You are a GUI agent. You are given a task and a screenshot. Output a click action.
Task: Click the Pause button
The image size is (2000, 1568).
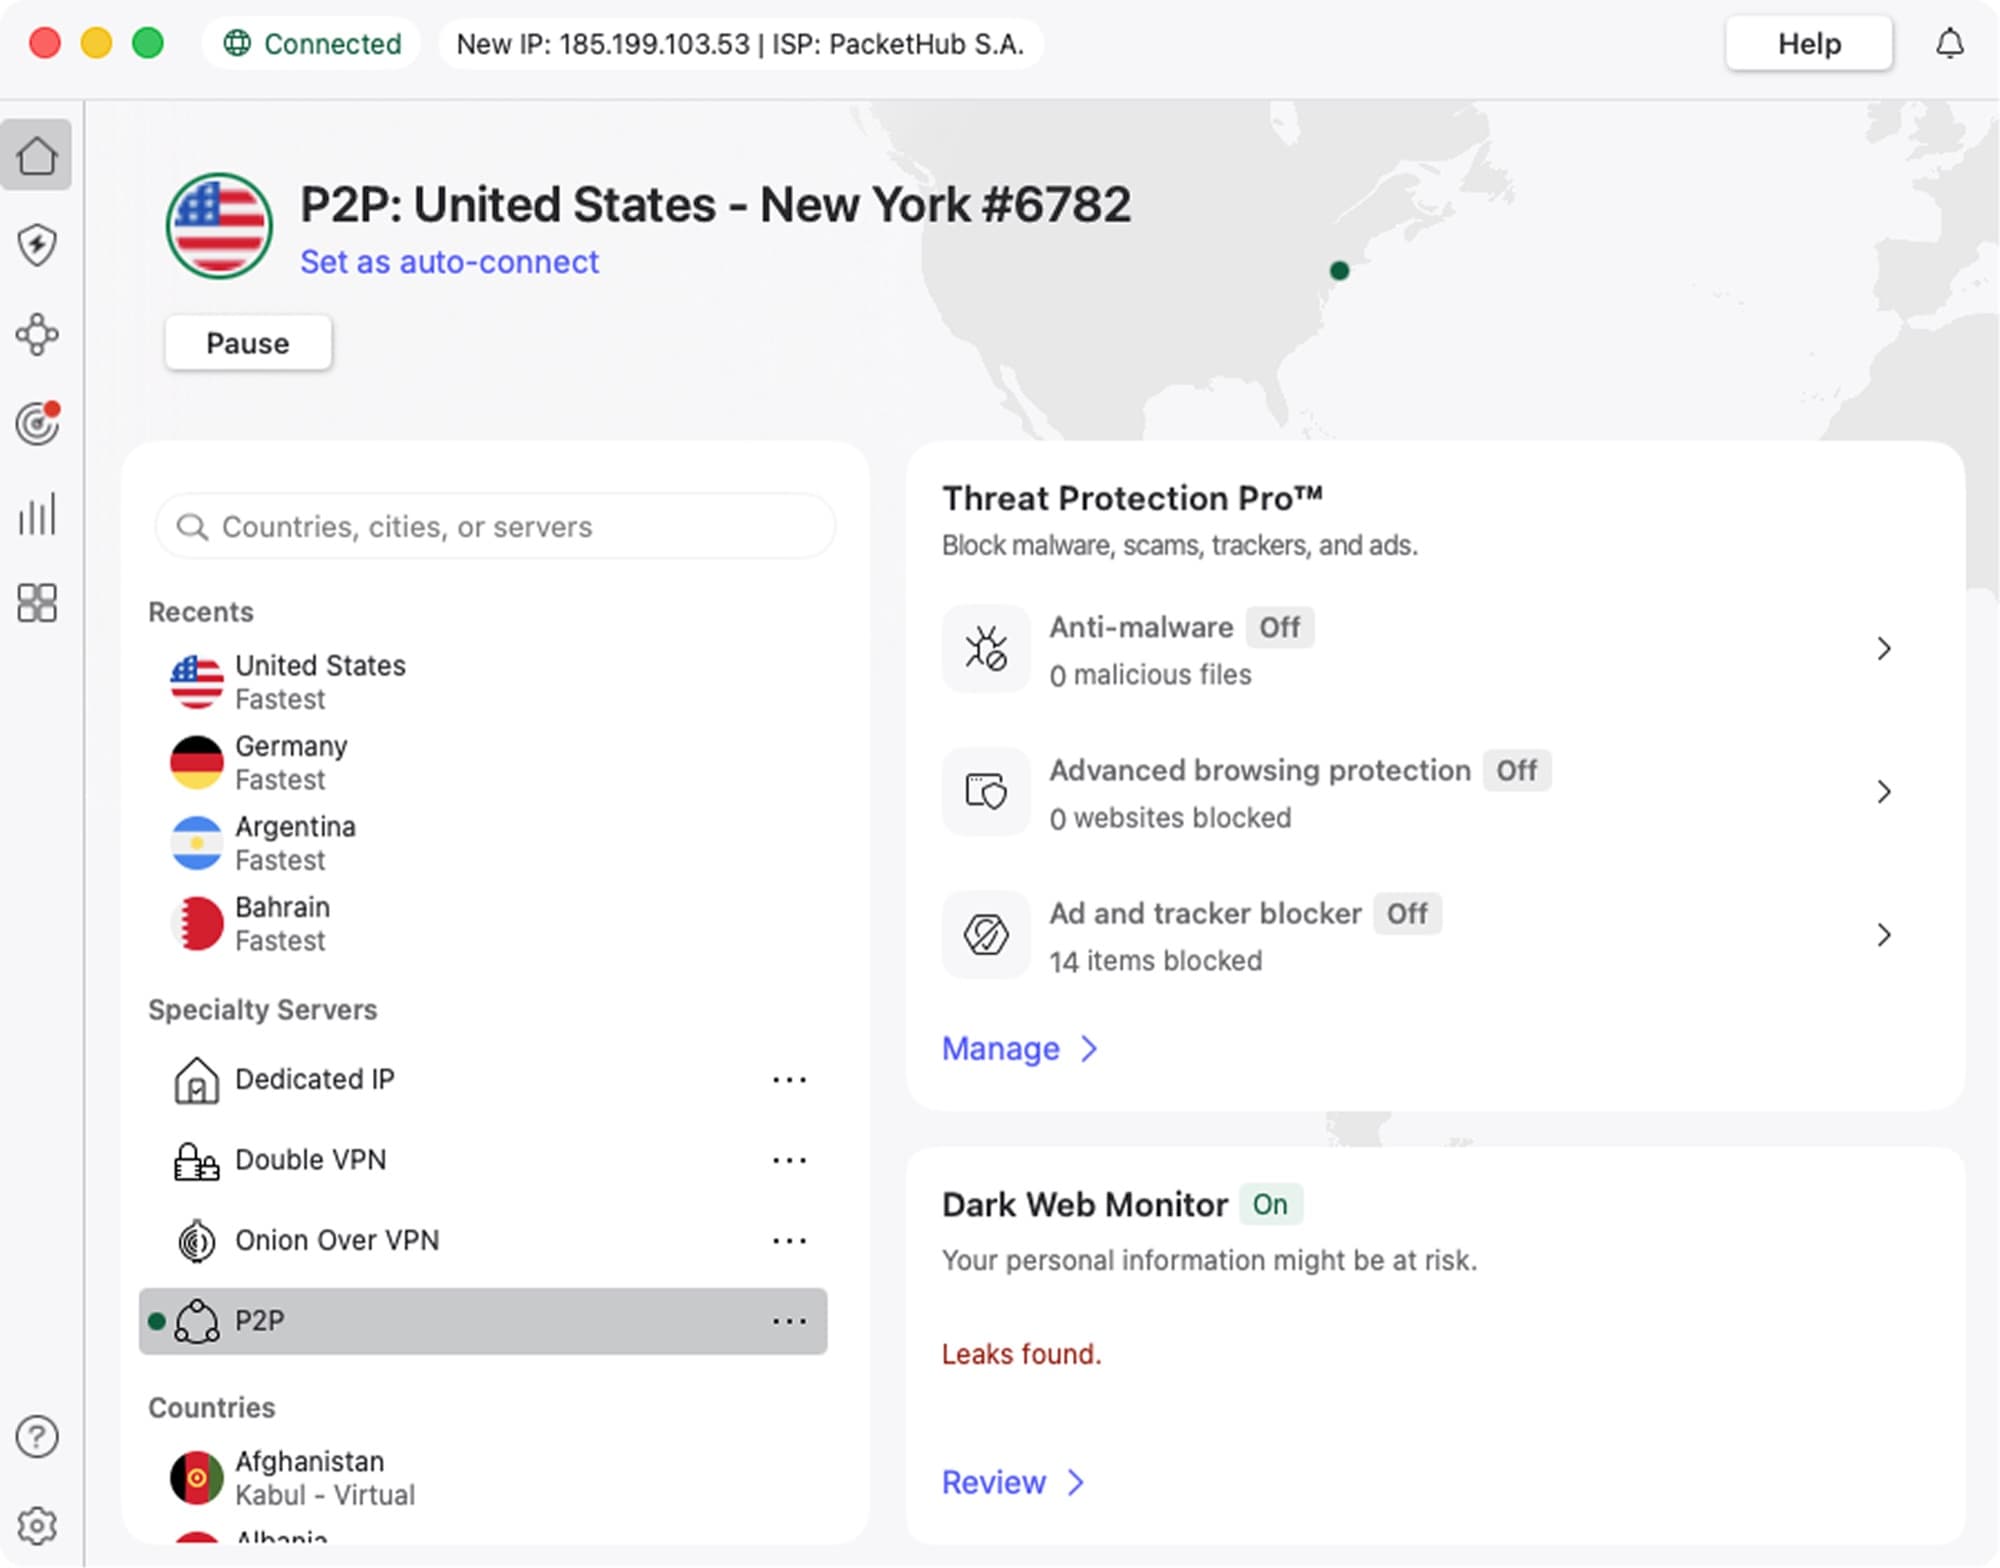[x=248, y=343]
